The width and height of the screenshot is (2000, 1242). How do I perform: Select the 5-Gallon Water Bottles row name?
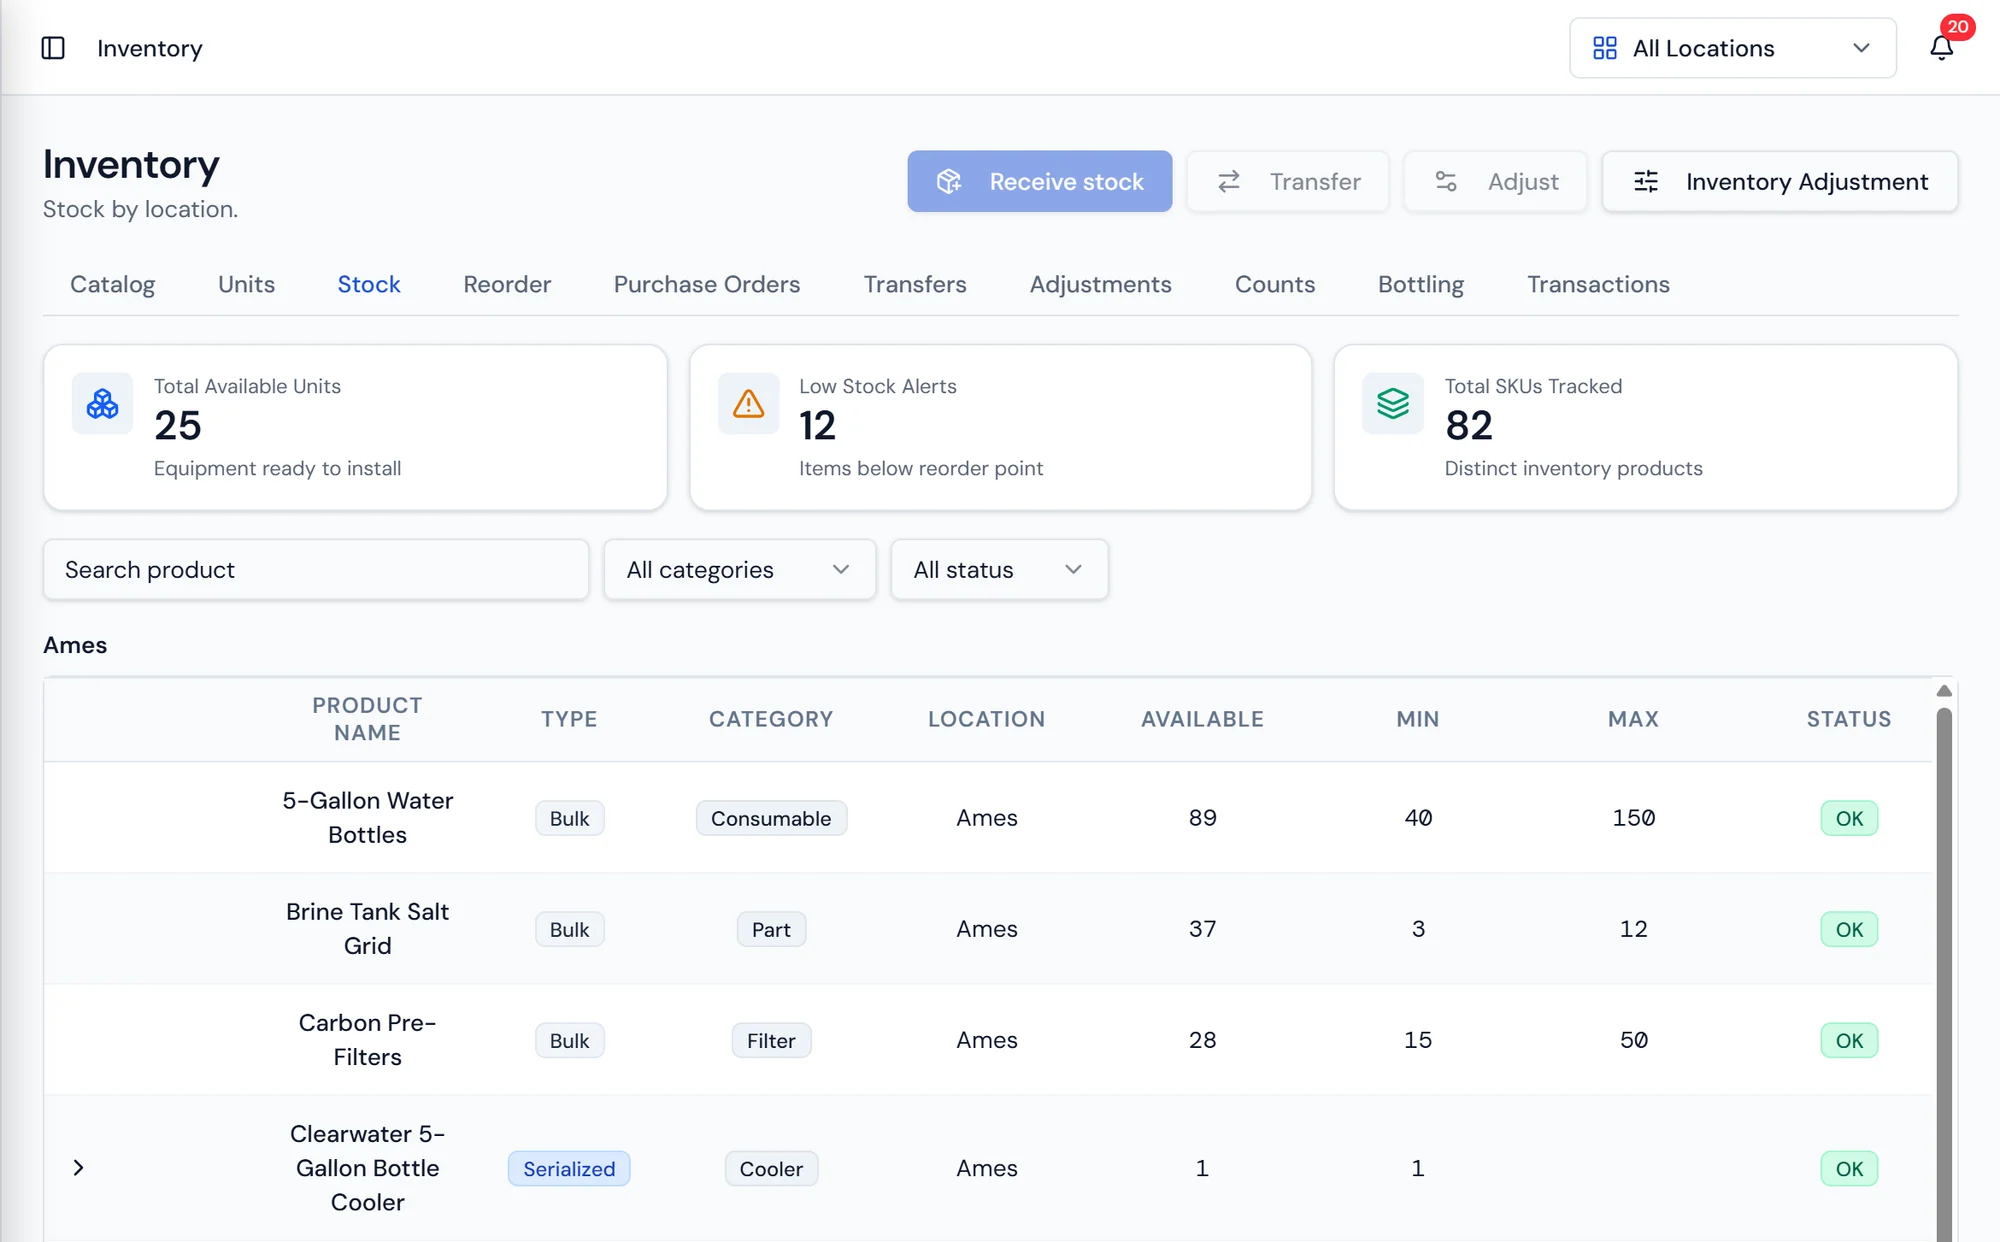tap(367, 818)
